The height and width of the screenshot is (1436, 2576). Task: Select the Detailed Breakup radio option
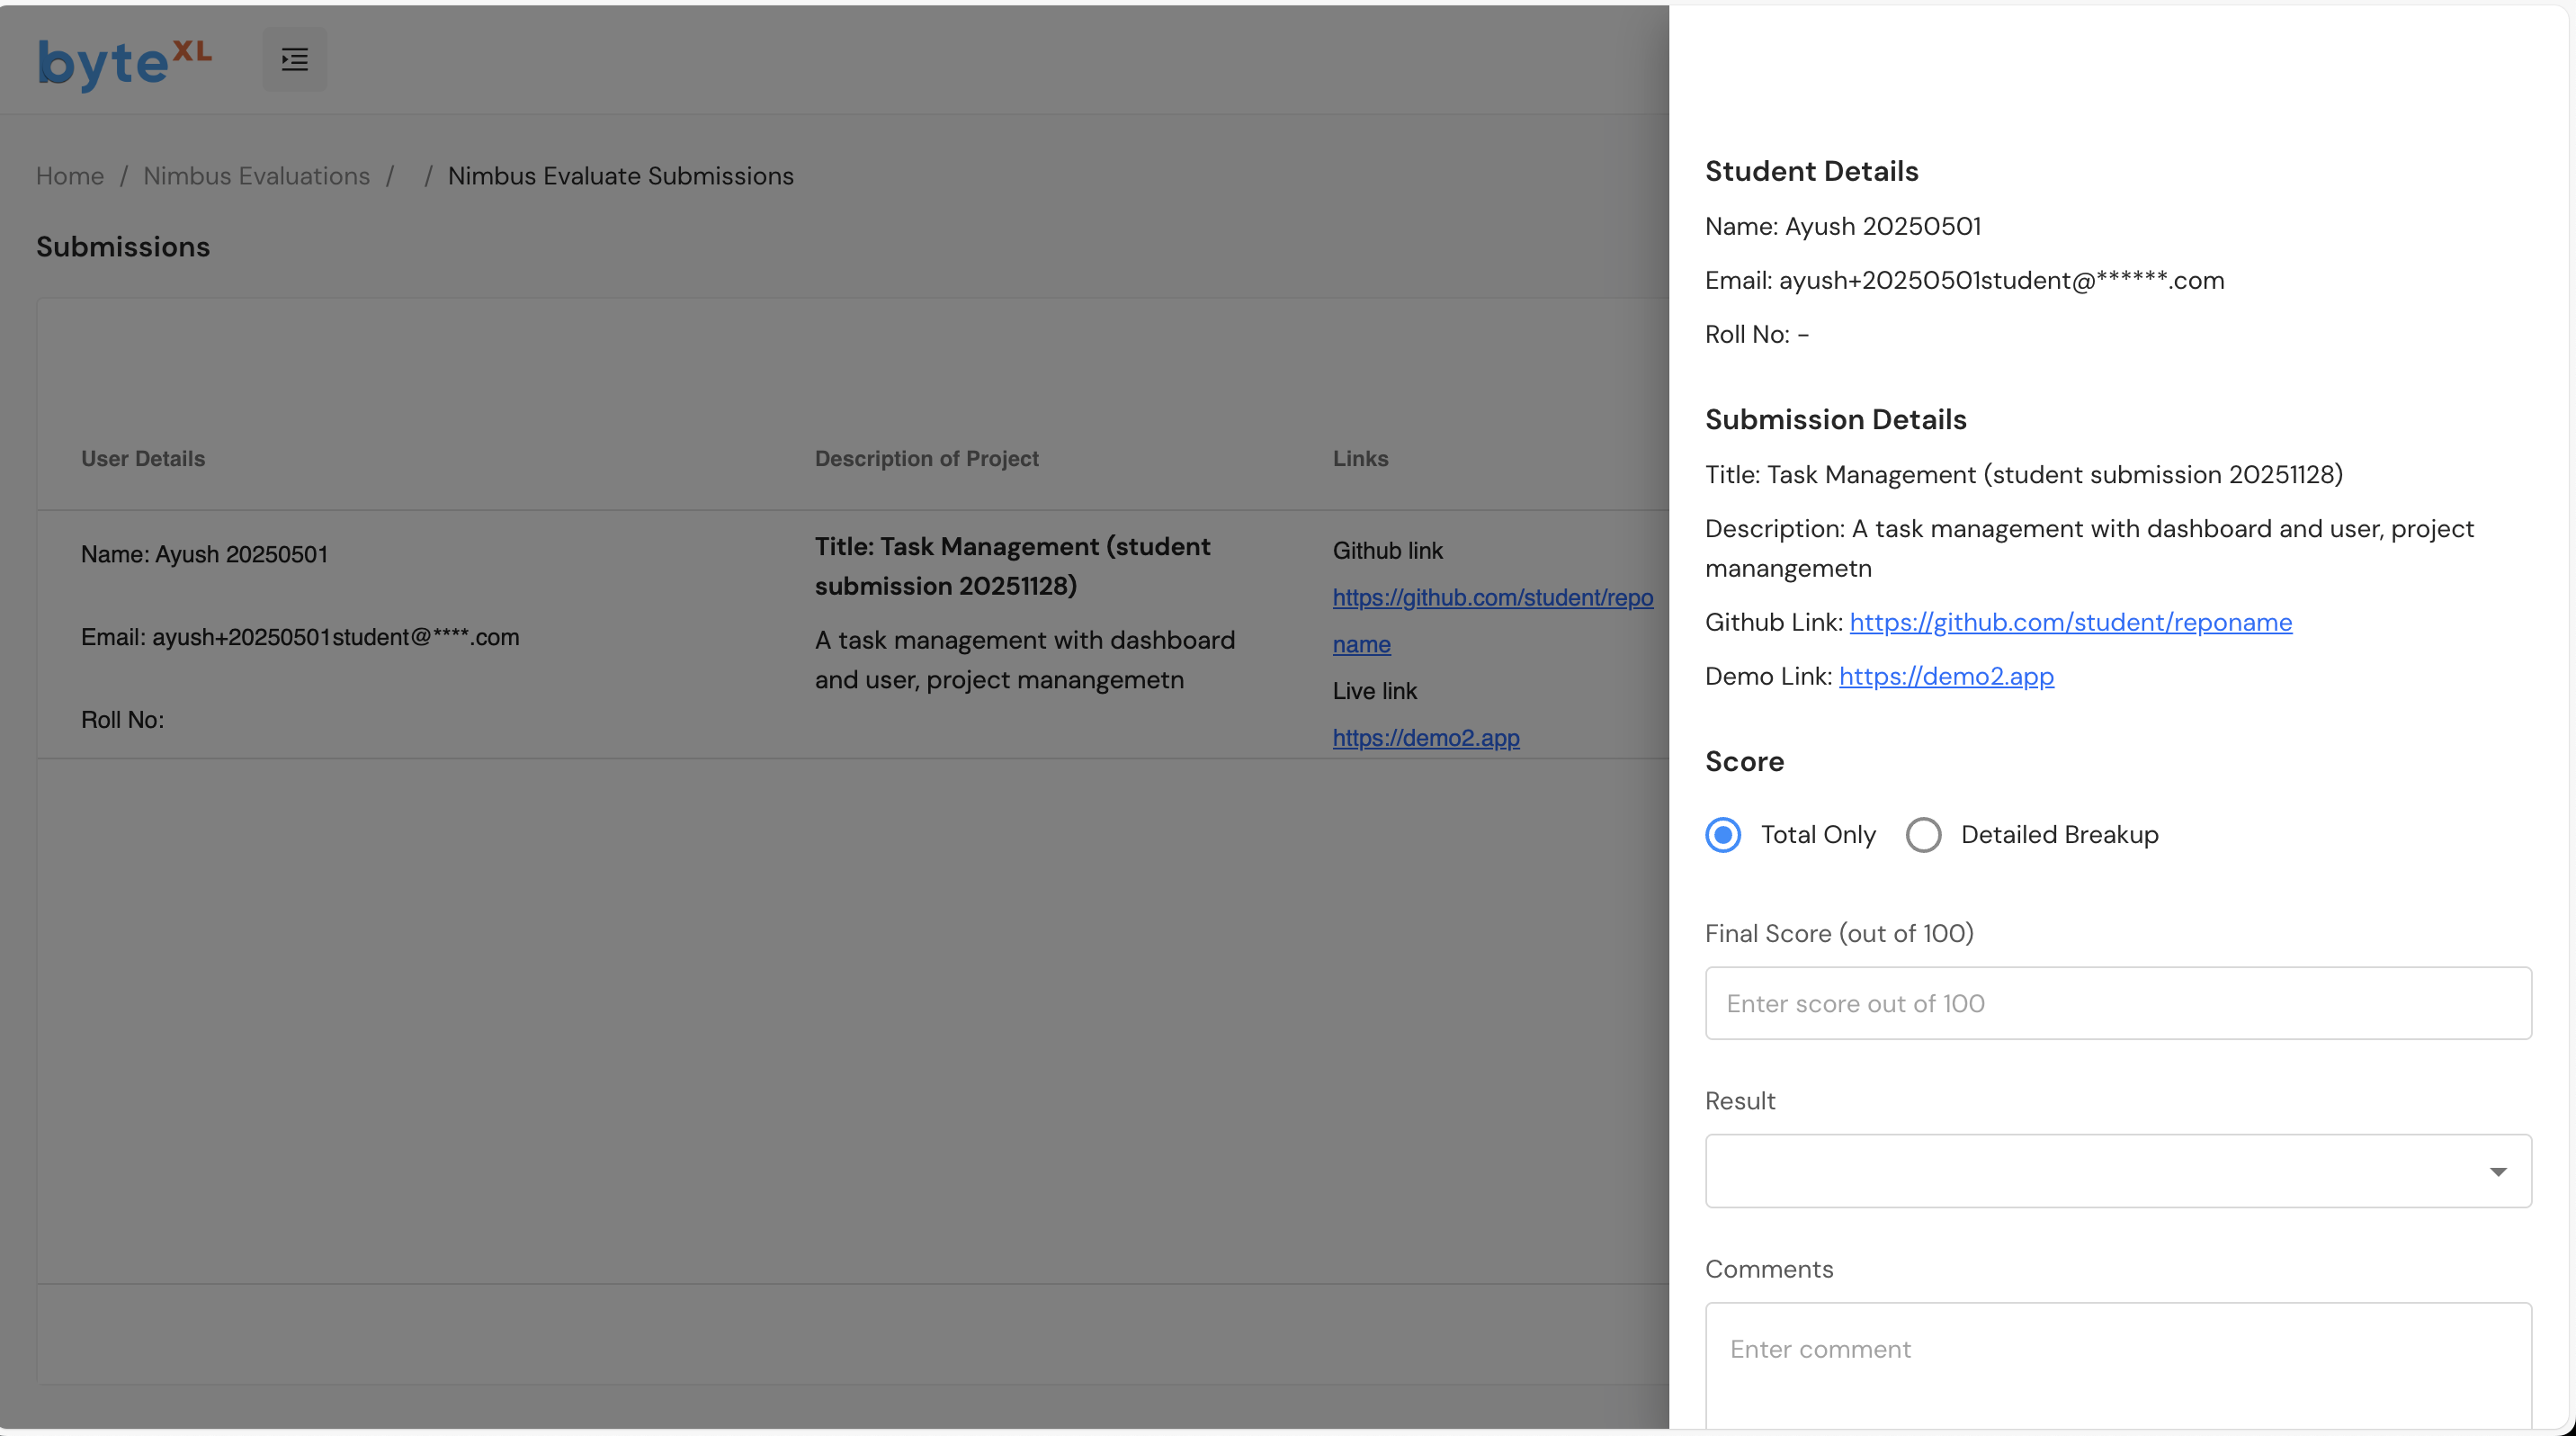(1923, 835)
